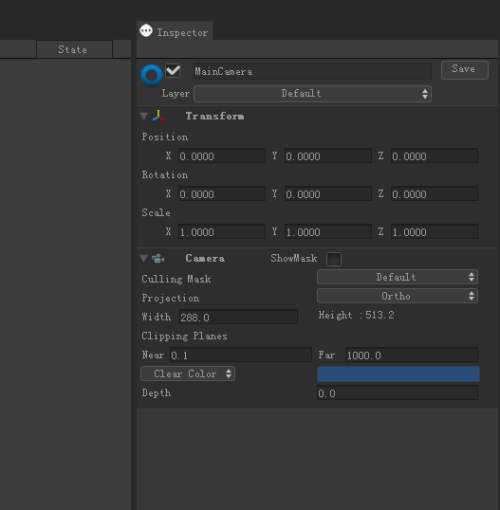Open the Clear Color mode dropdown
Screen dimensions: 500x510
pos(188,374)
